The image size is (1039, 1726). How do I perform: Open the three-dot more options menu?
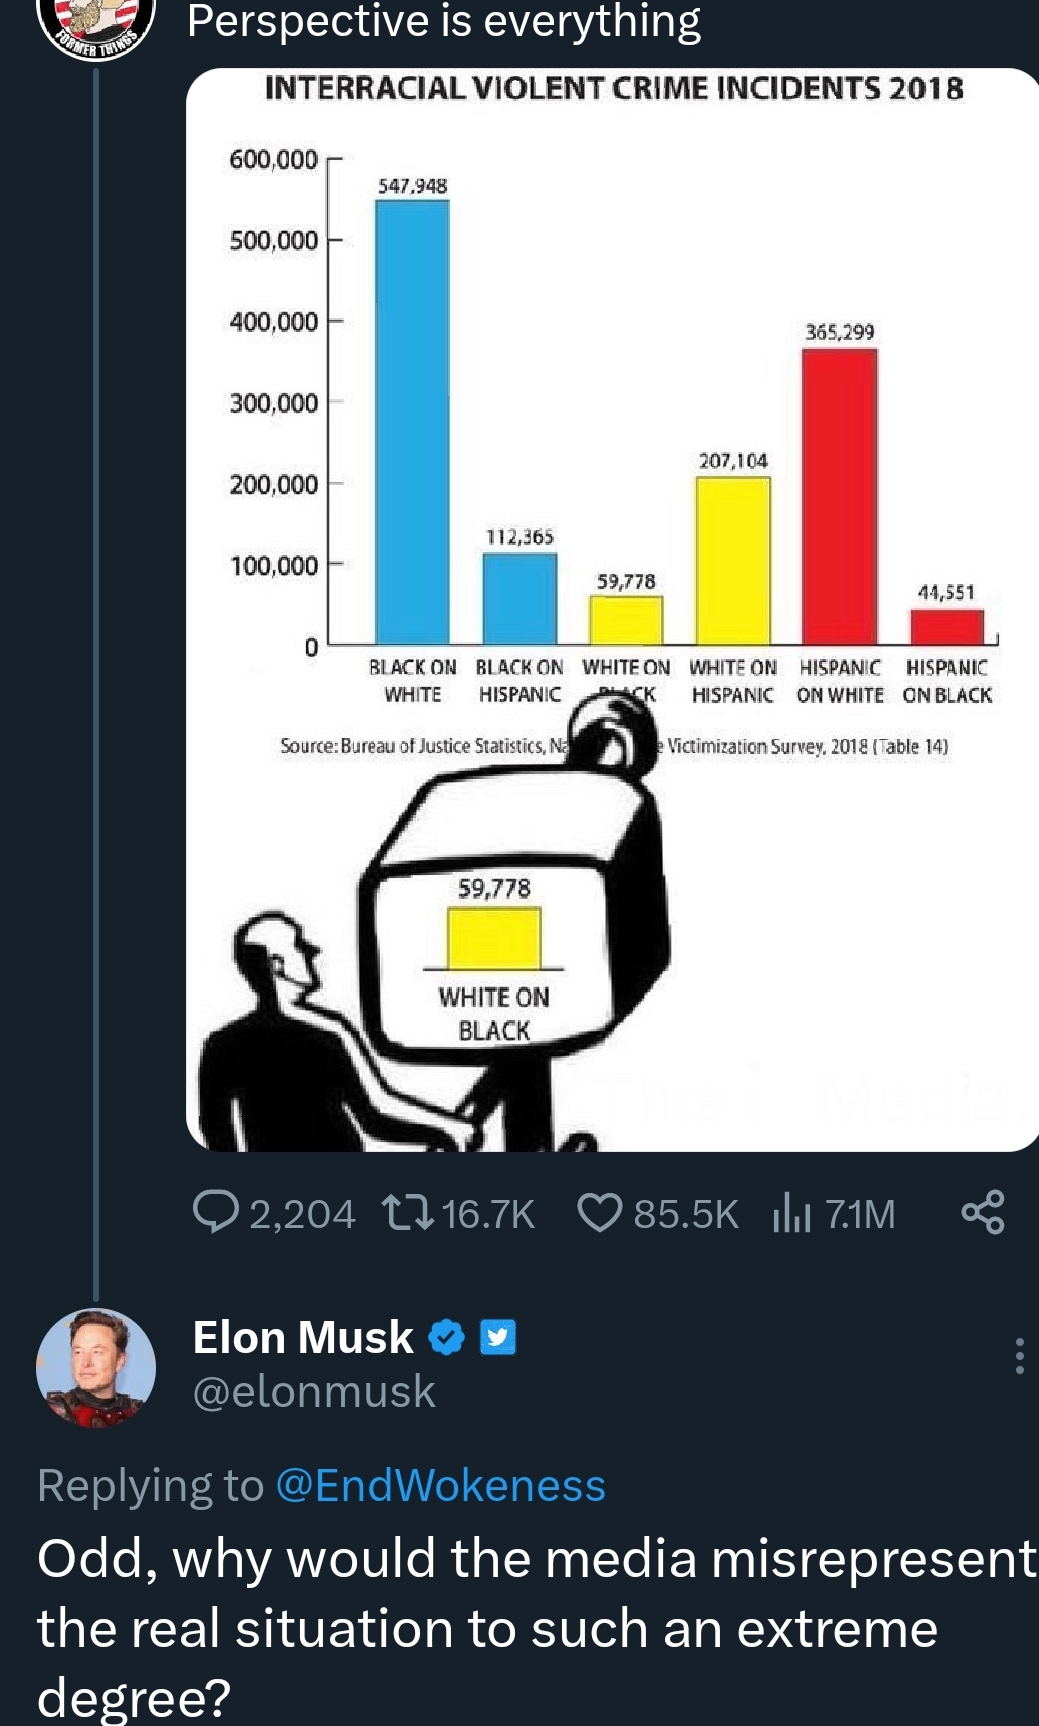(1019, 1356)
